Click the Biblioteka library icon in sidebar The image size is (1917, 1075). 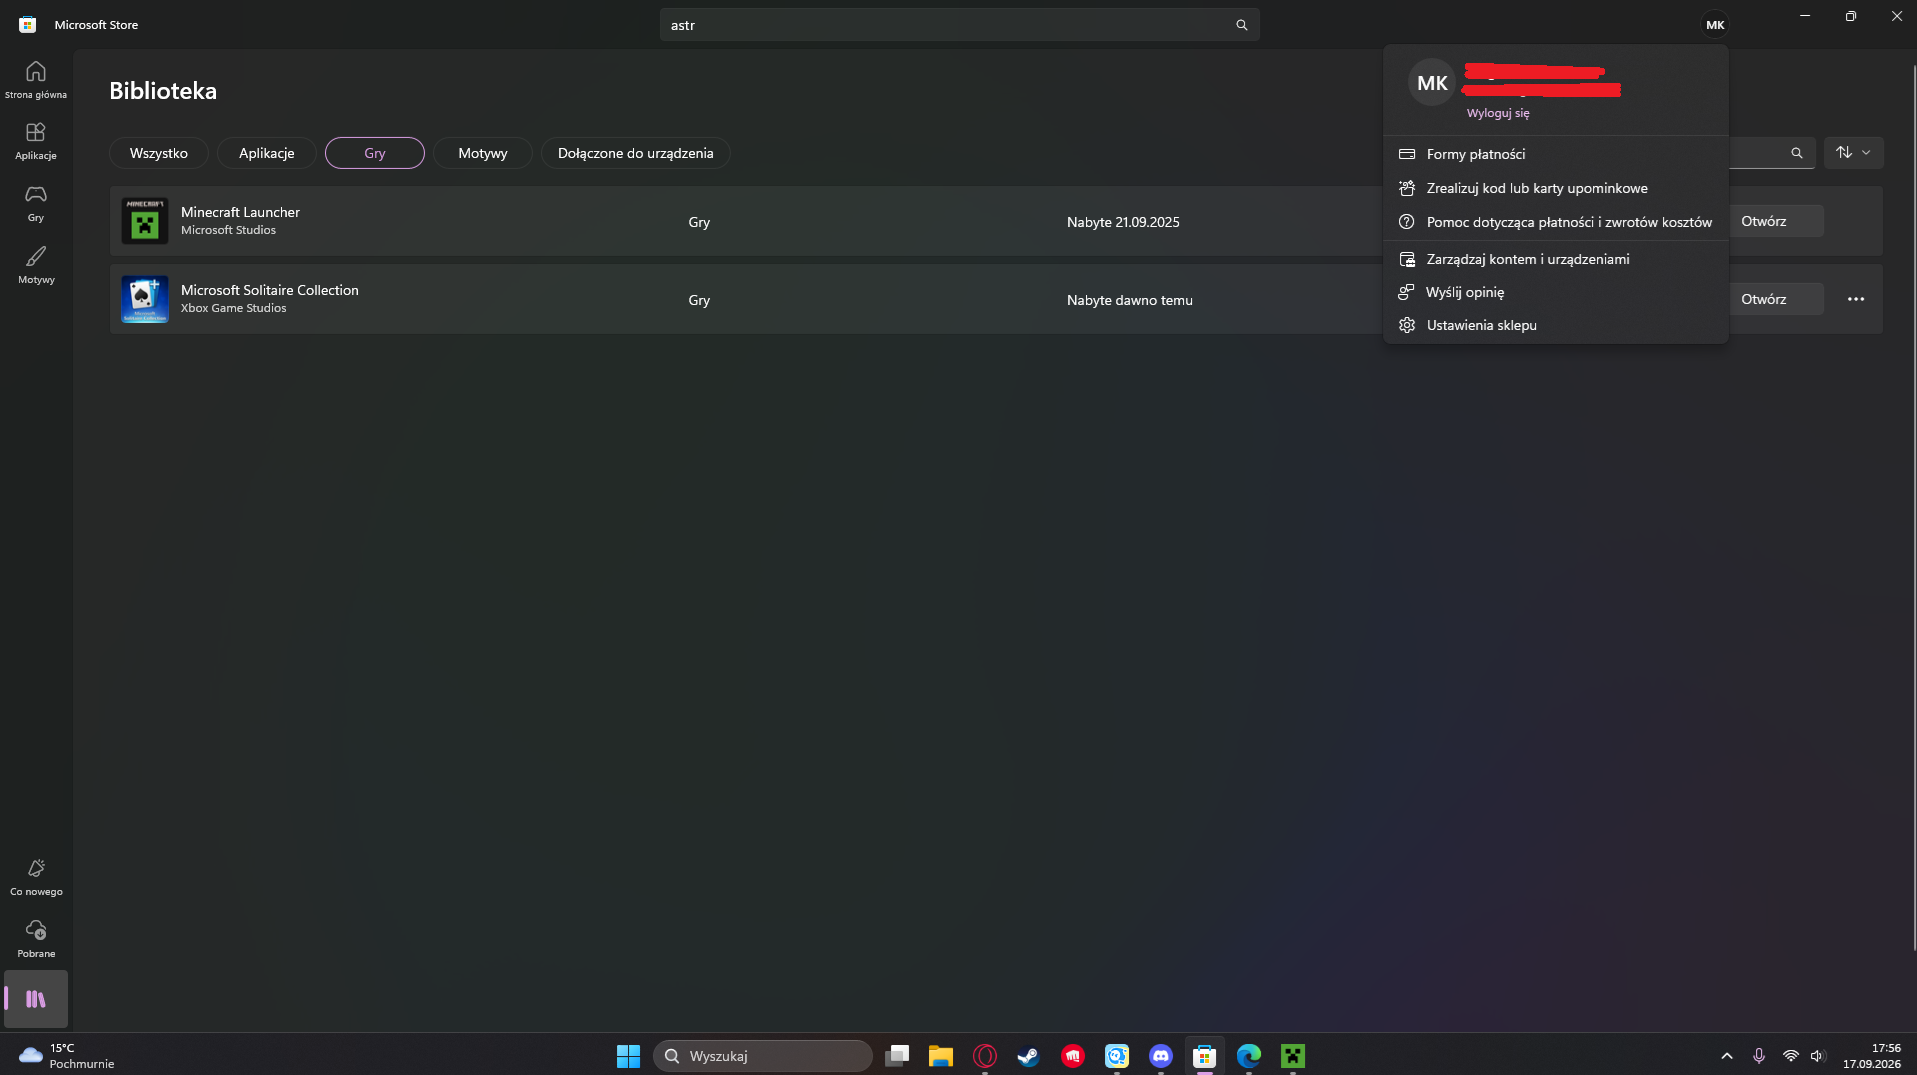coord(36,999)
